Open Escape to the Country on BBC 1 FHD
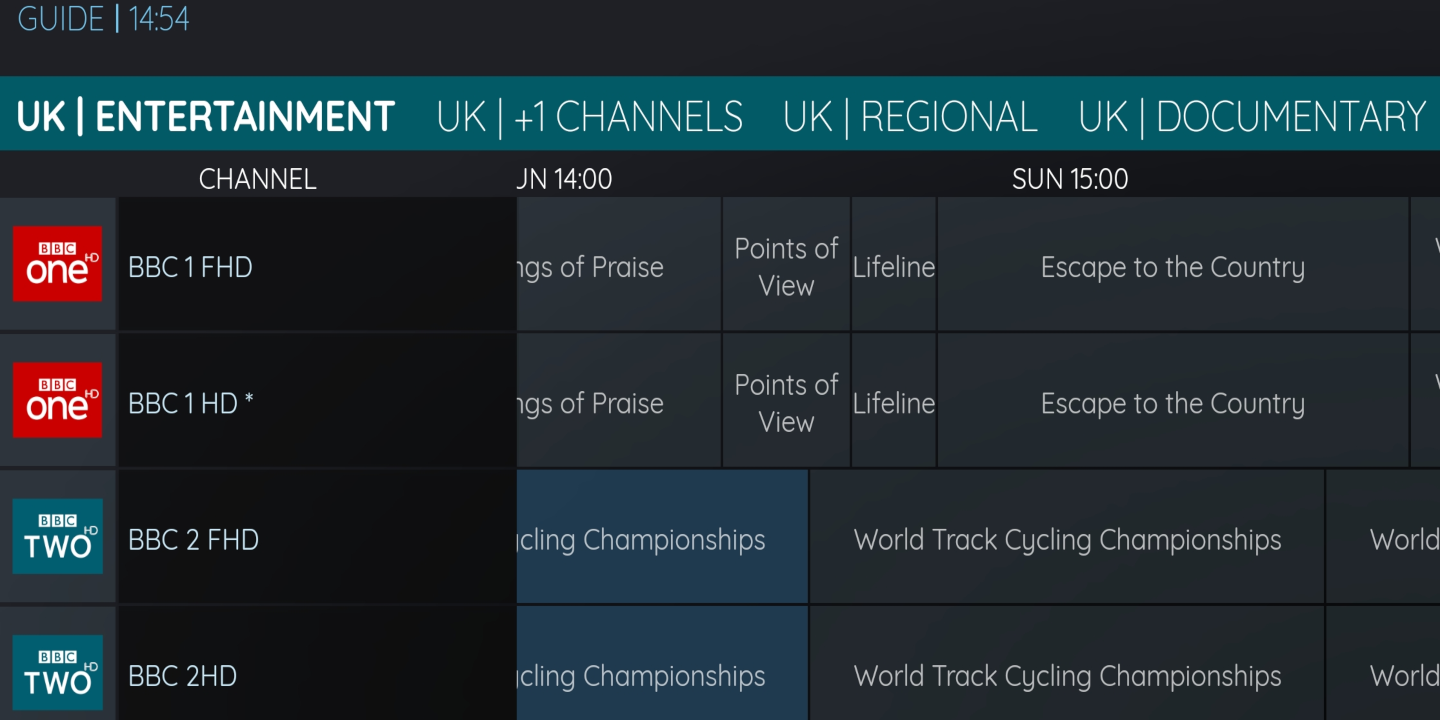Screen dimensions: 1440x720 click(1173, 264)
